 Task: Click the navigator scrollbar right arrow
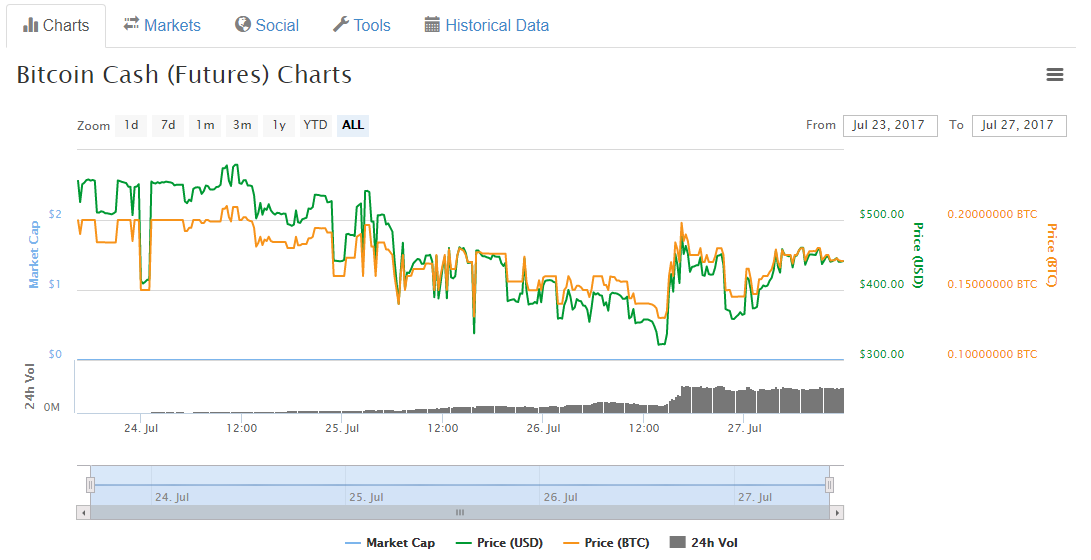pos(837,513)
